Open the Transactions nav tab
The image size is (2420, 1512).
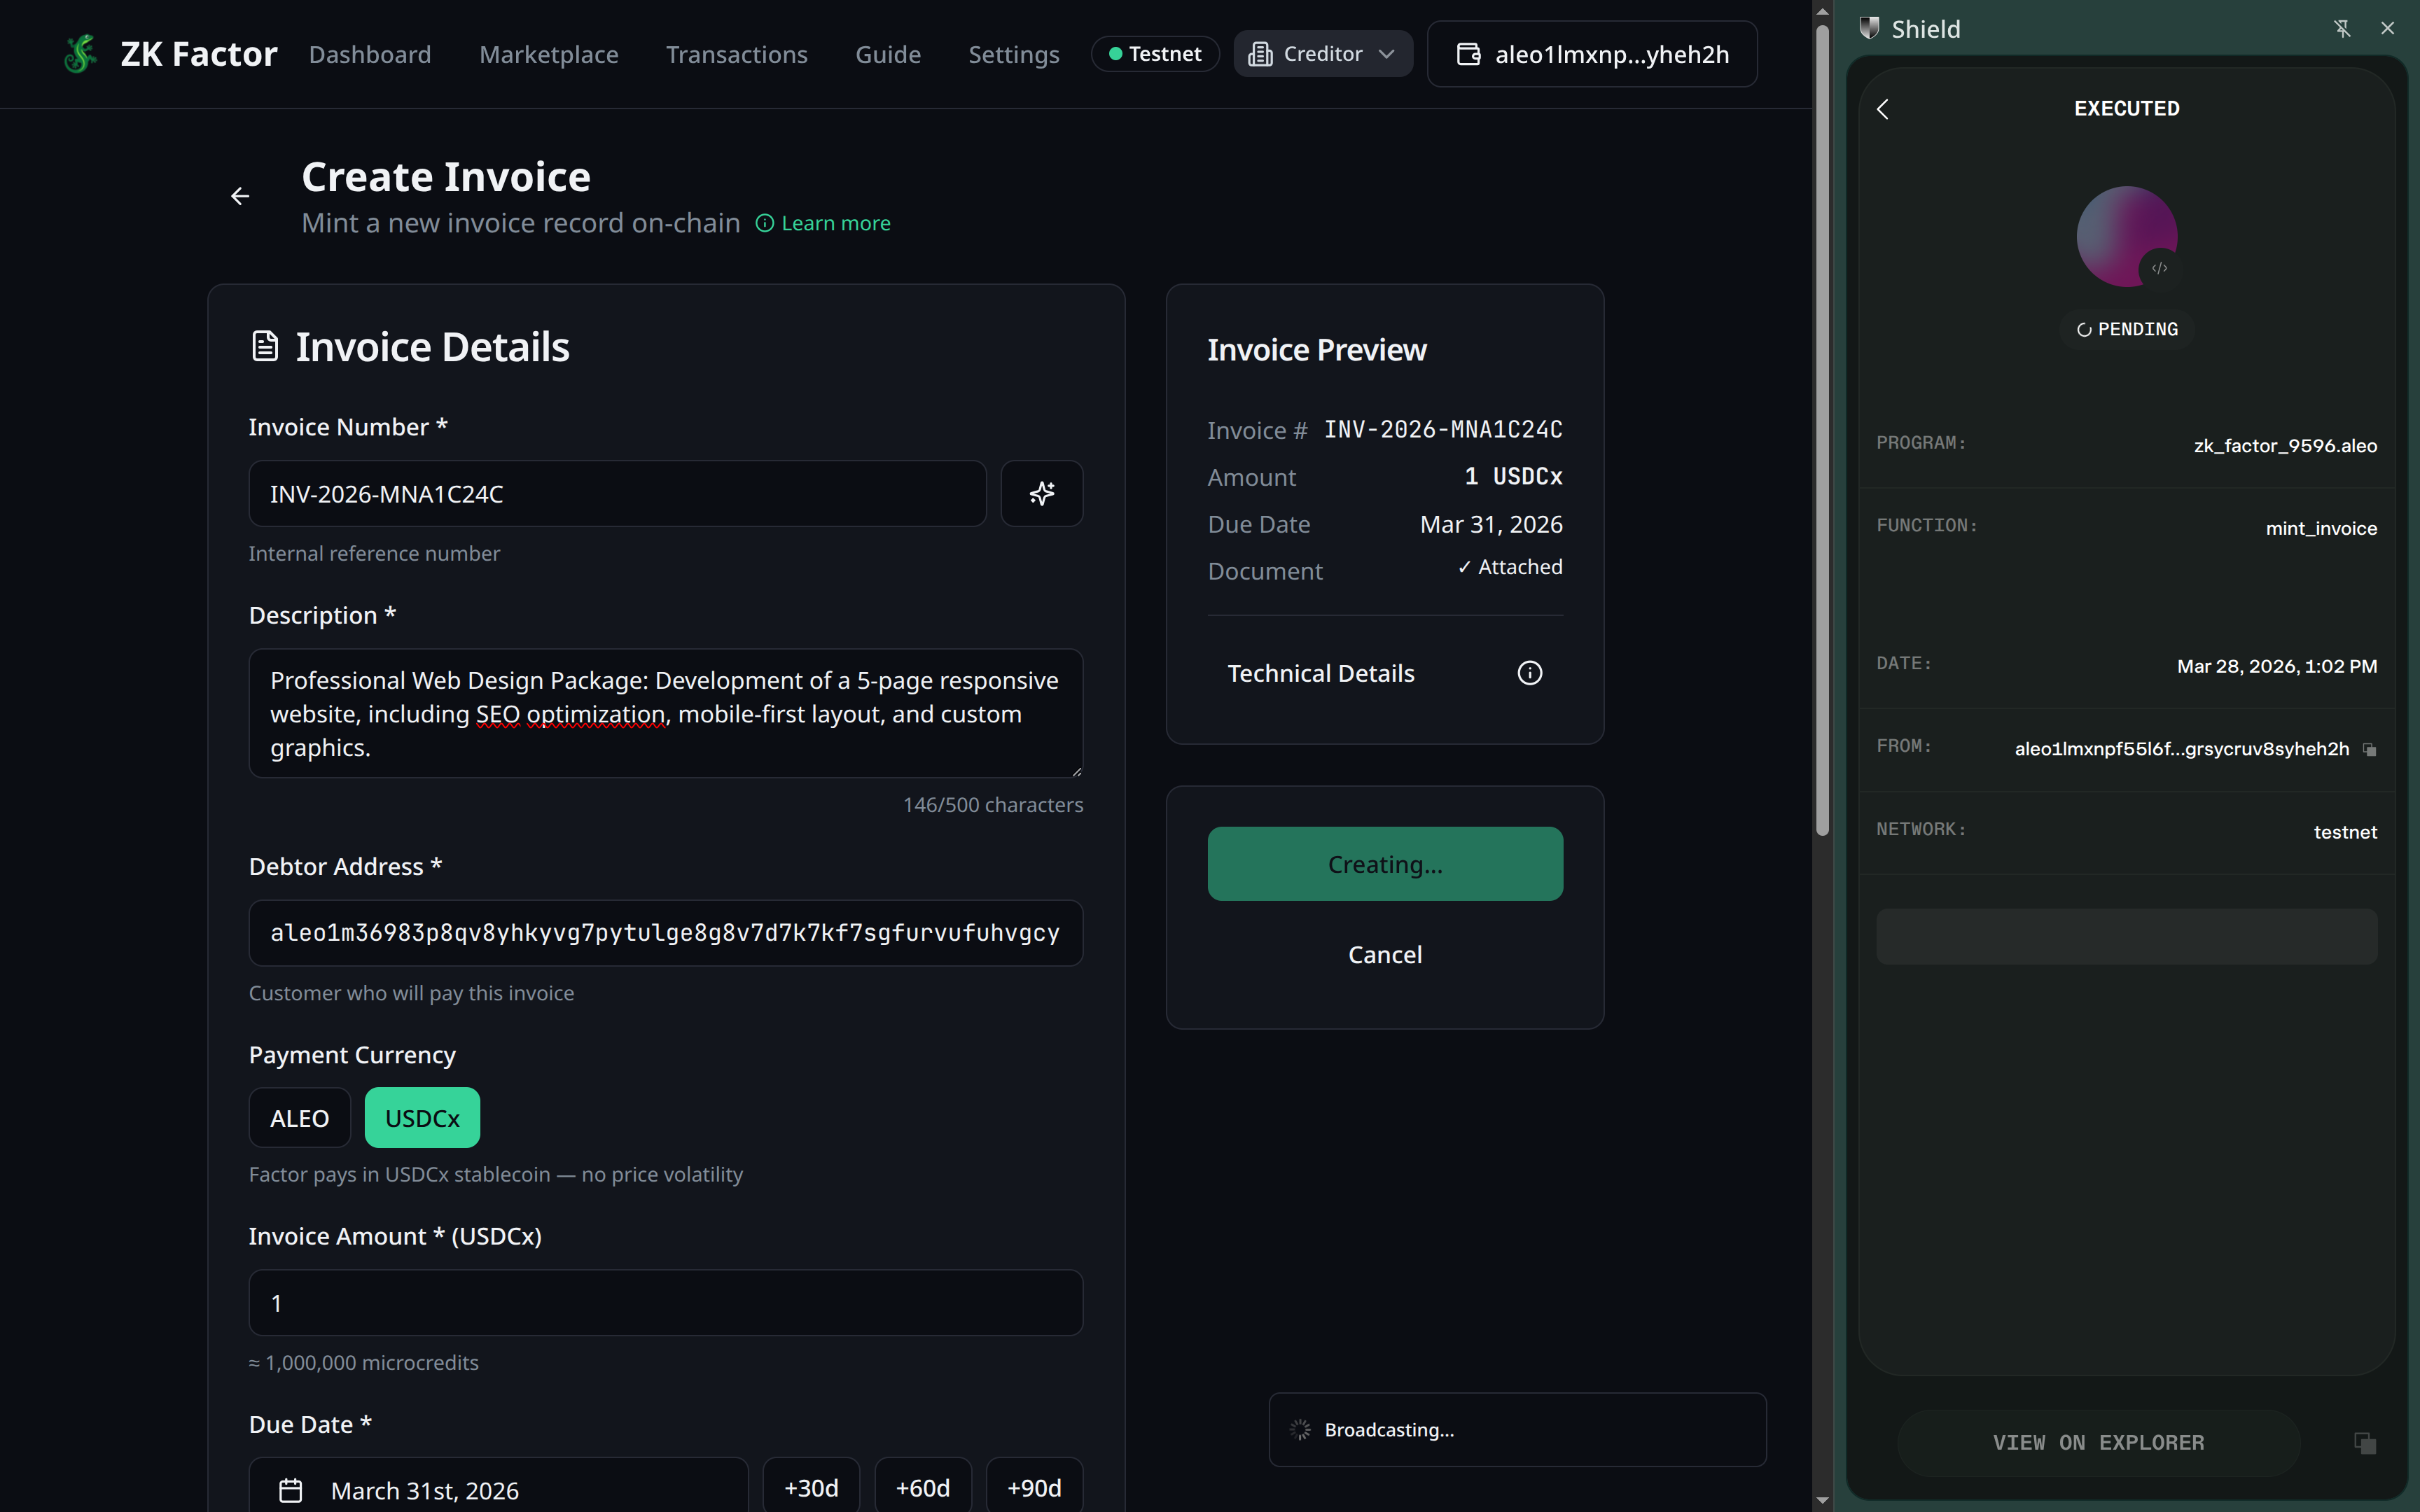(736, 54)
